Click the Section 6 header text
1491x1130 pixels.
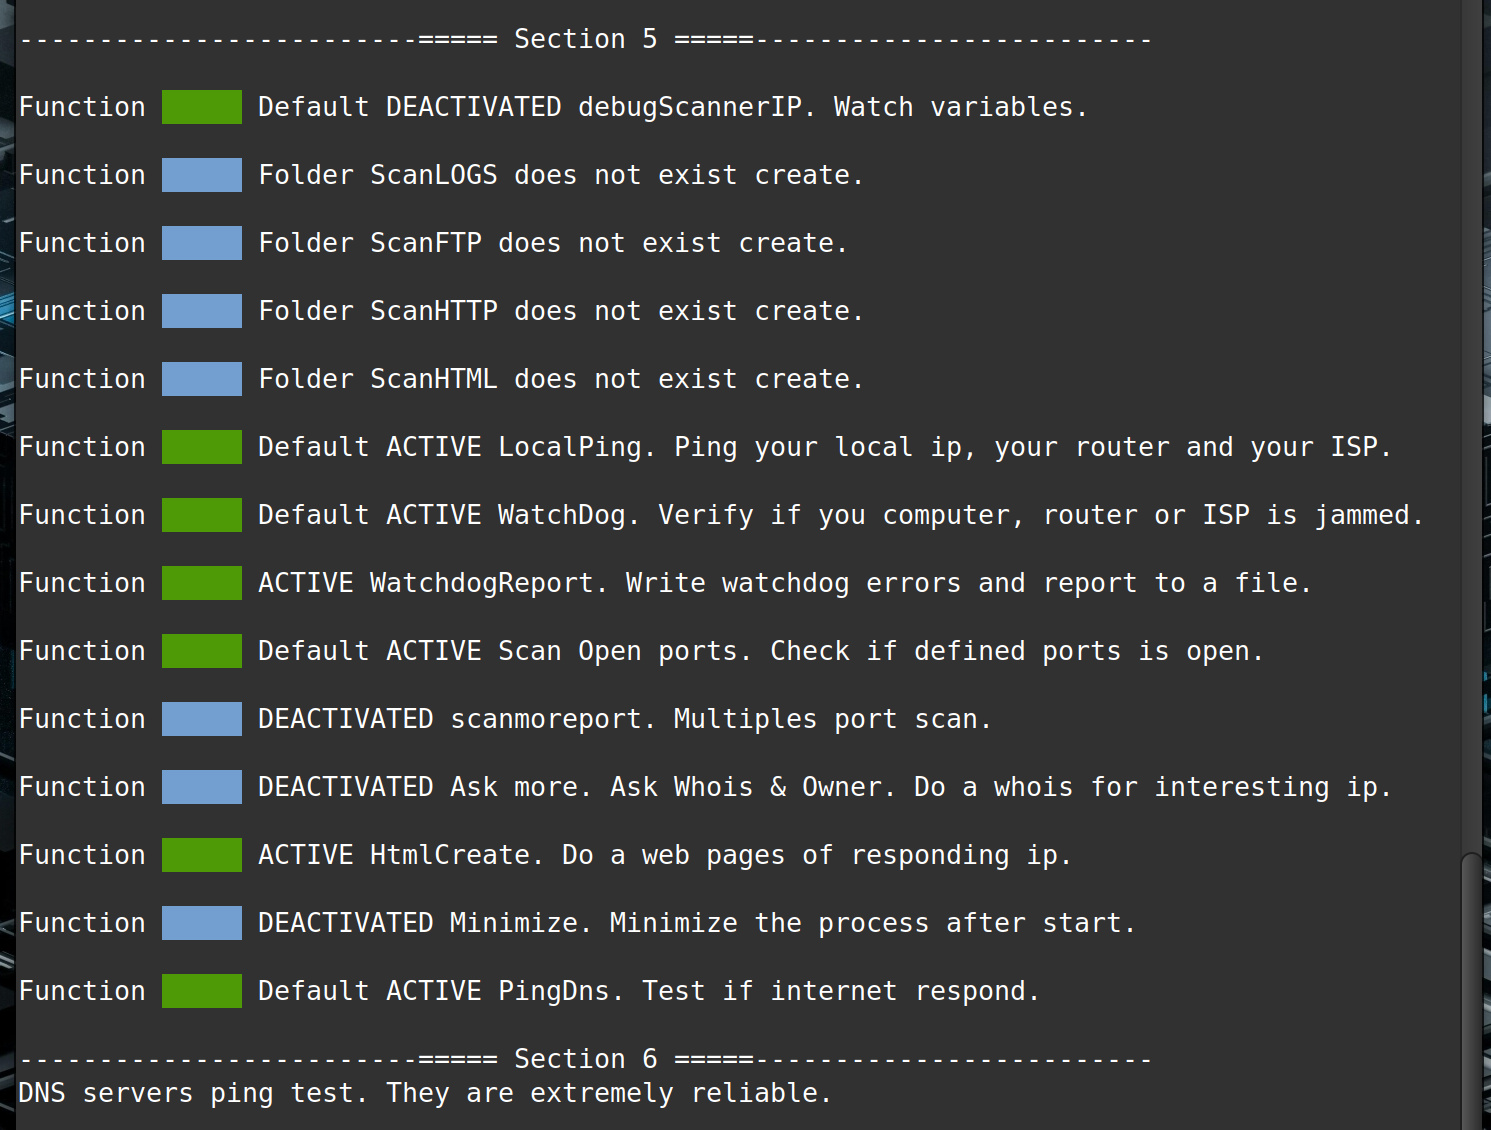(x=586, y=1059)
